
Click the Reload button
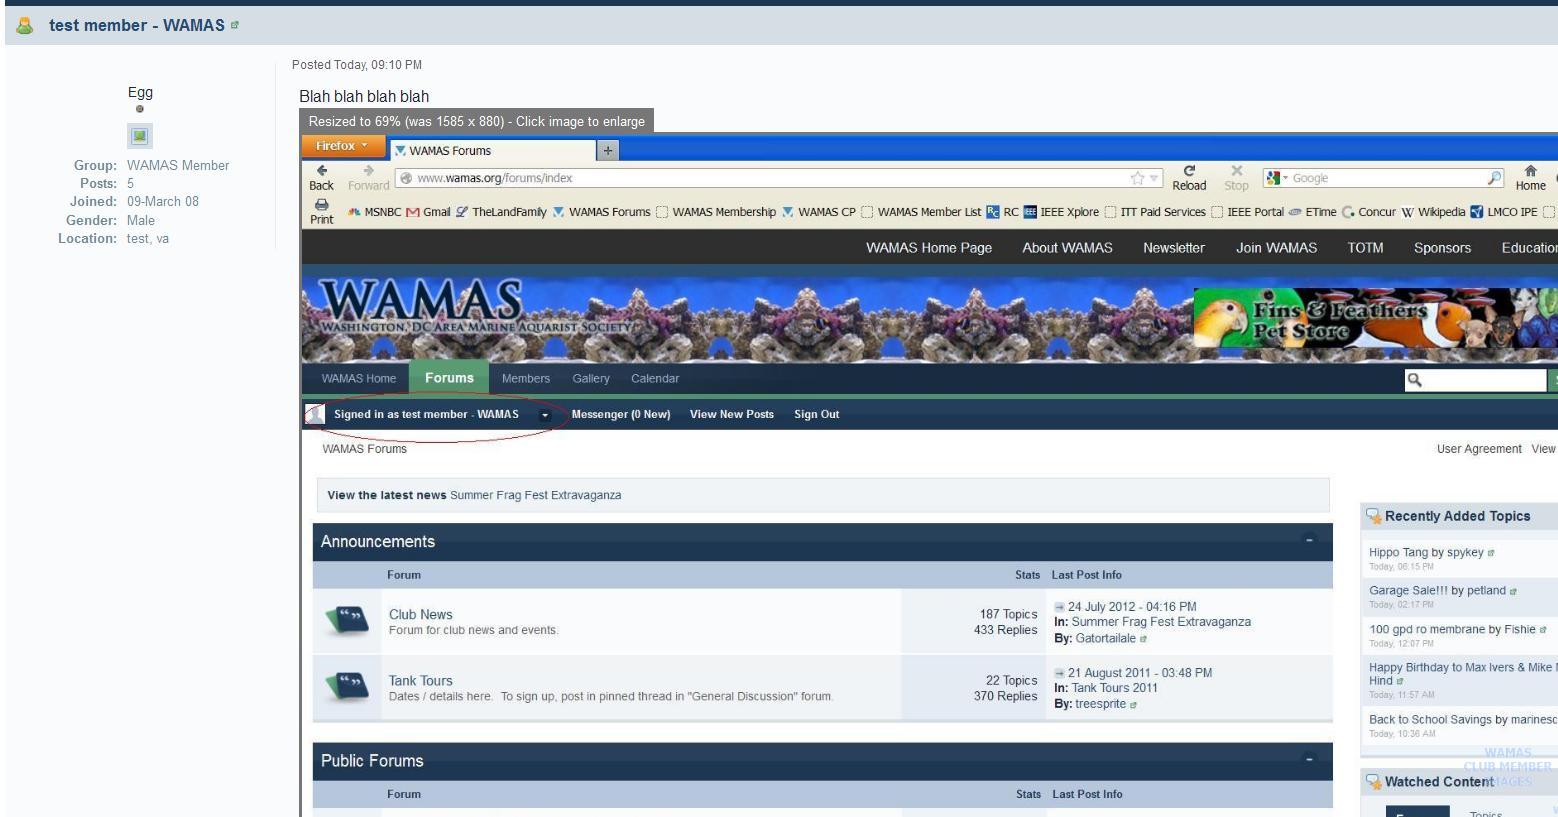[x=1189, y=177]
